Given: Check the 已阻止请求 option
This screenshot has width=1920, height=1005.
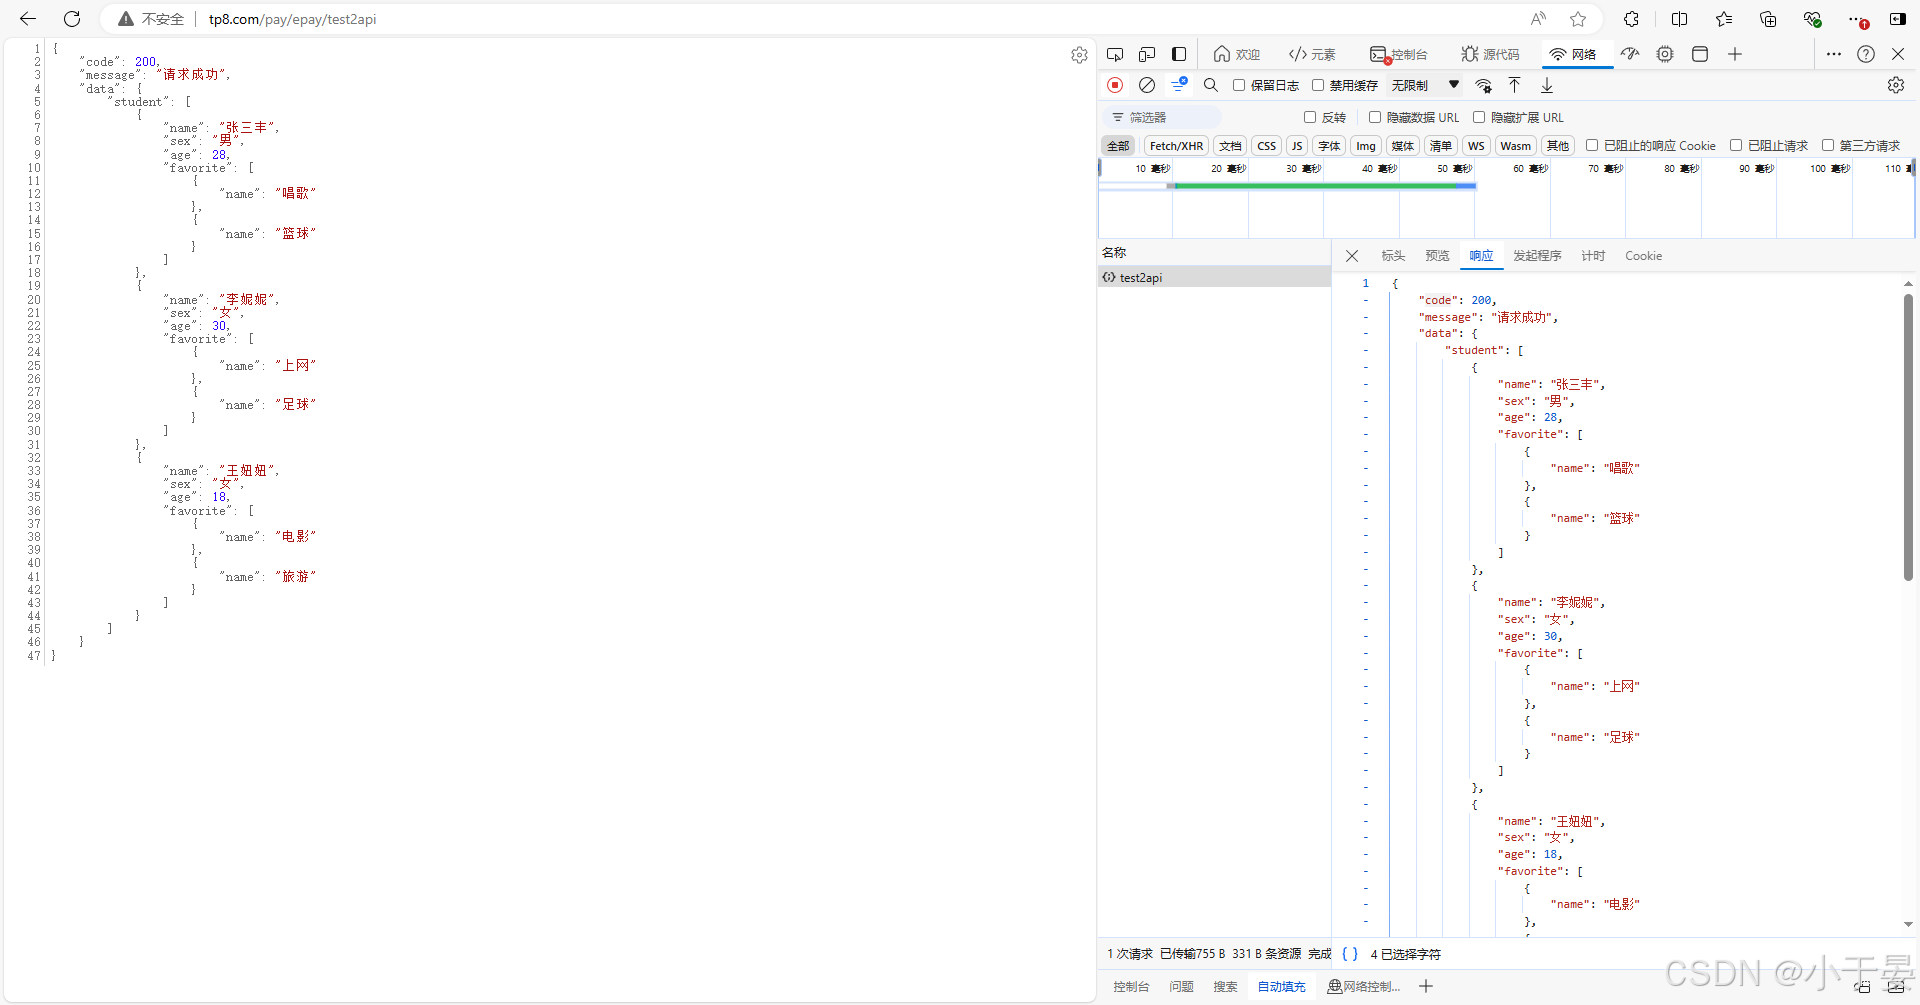Looking at the screenshot, I should [x=1736, y=145].
